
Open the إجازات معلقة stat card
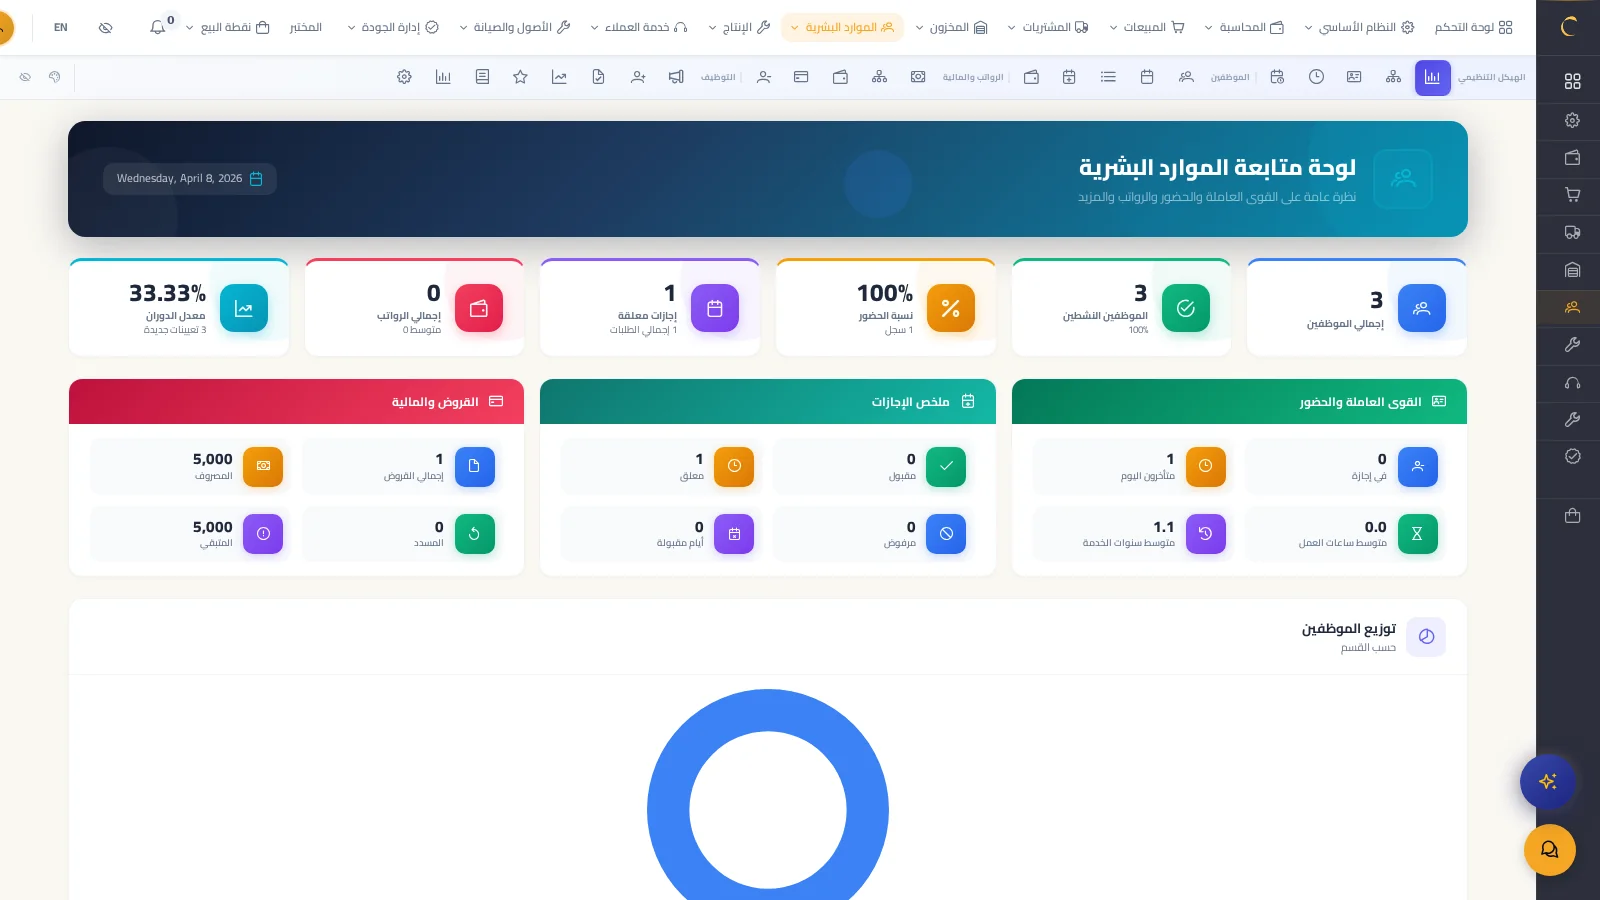[x=650, y=307]
